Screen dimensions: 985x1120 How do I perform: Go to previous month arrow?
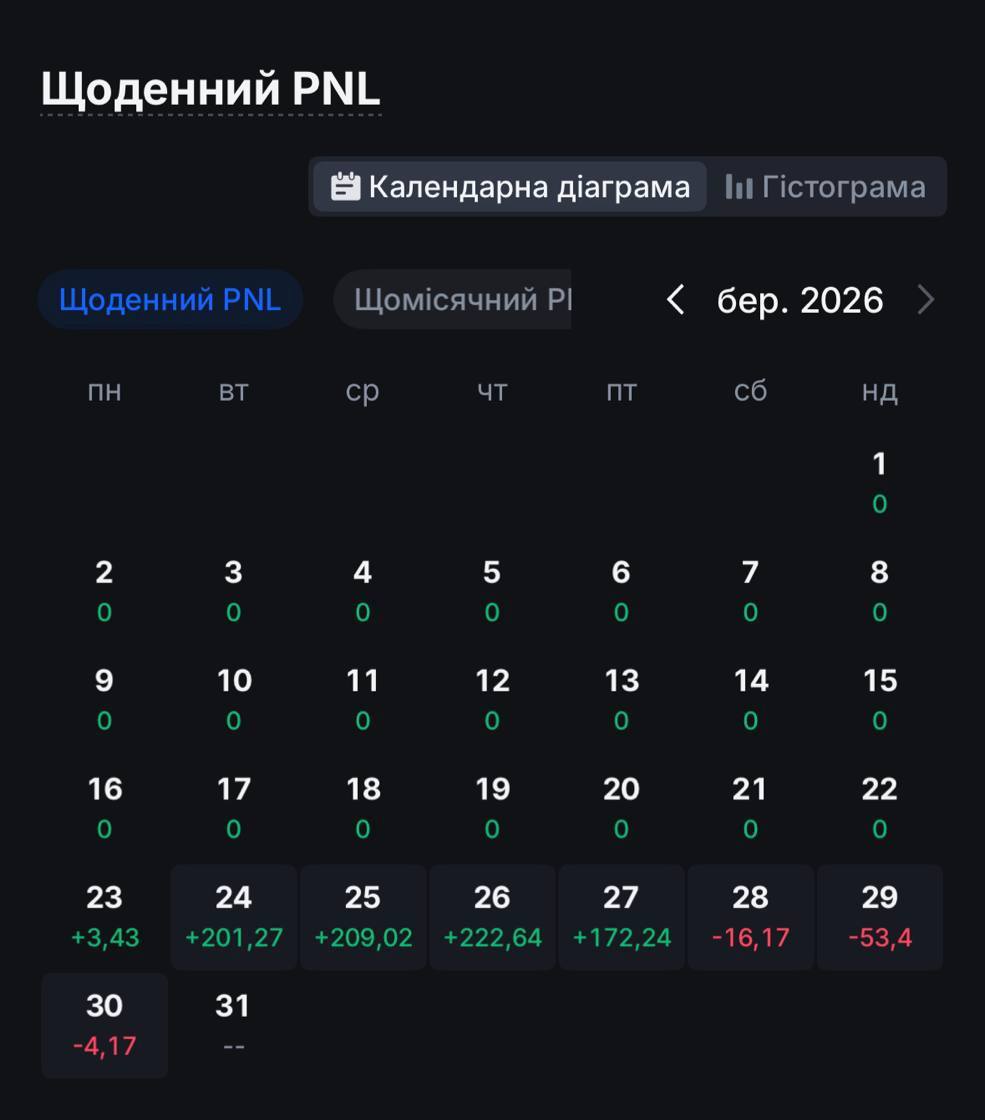675,299
